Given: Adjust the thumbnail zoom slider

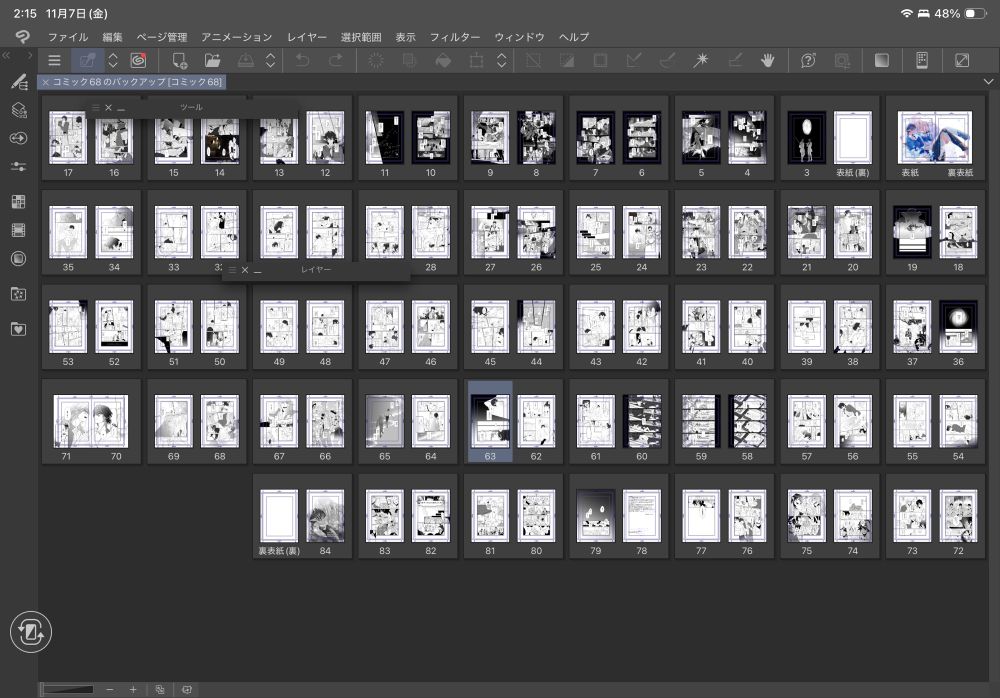Looking at the screenshot, I should tap(68, 689).
